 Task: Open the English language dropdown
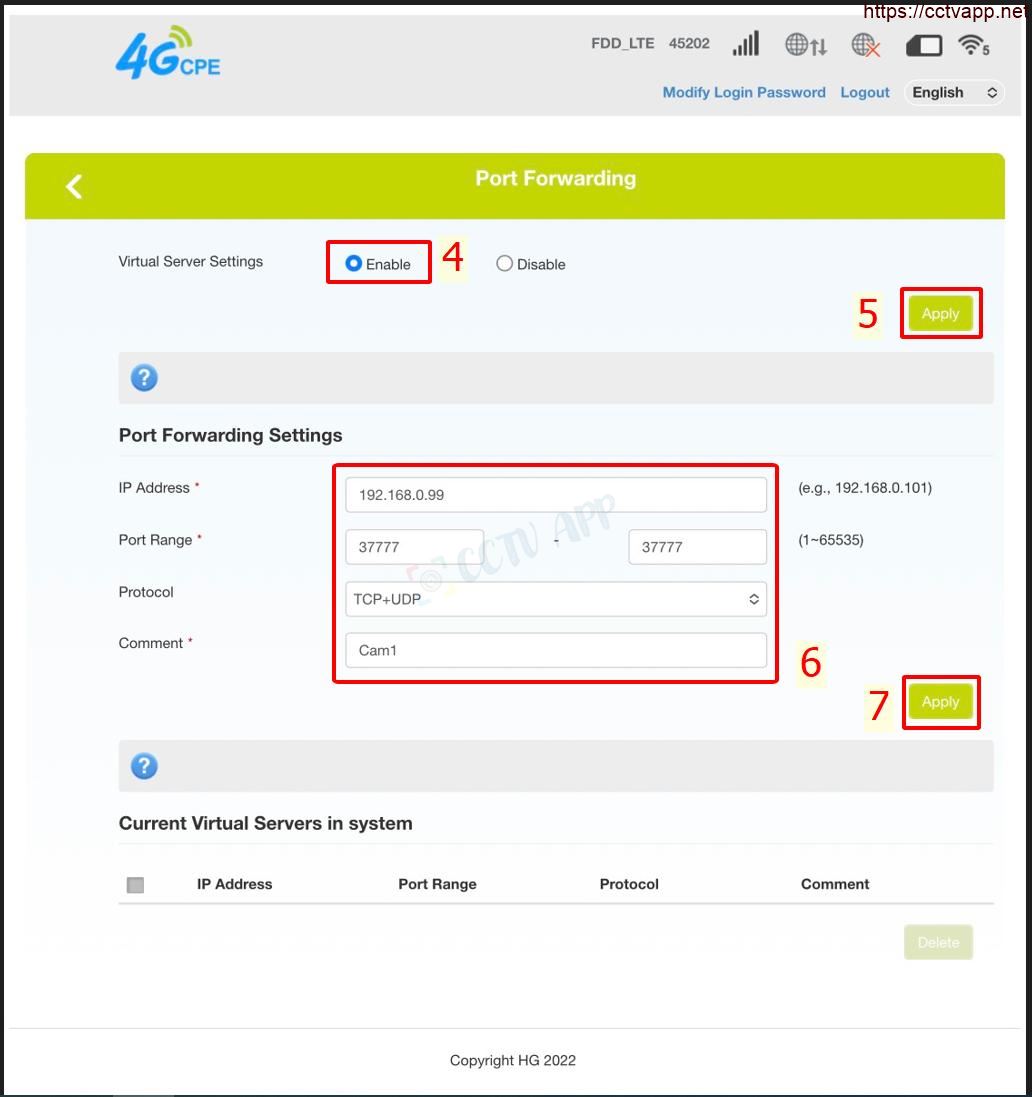tap(954, 92)
